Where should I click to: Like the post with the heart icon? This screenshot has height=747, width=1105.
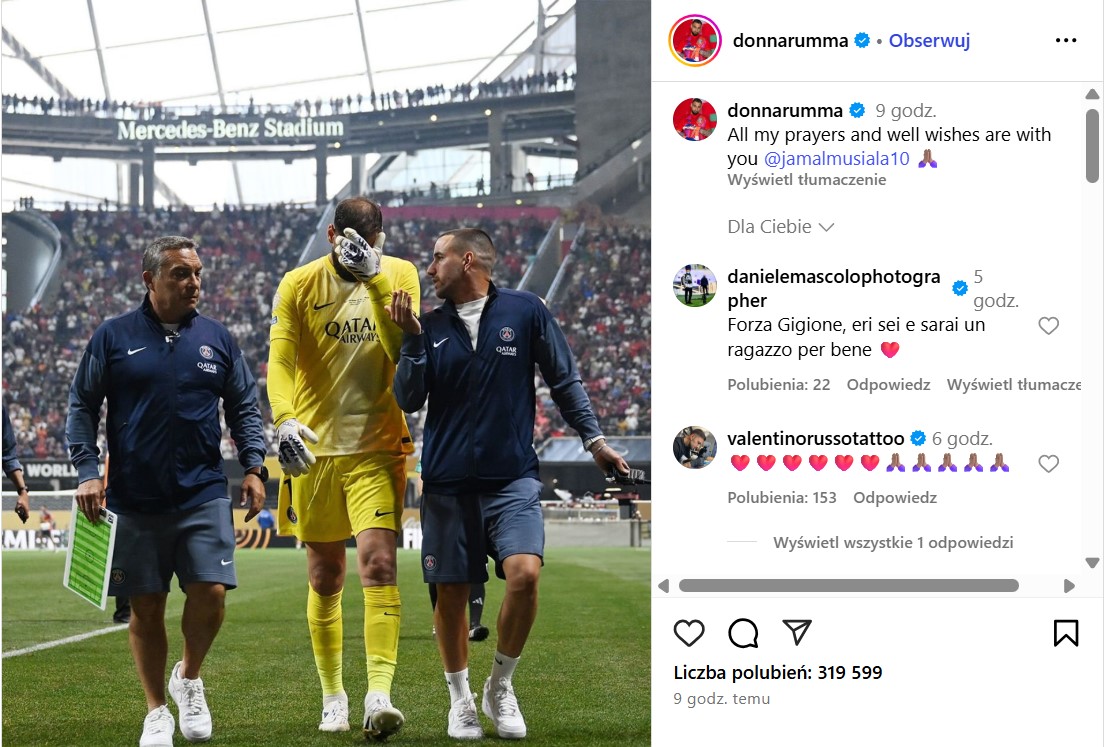689,633
